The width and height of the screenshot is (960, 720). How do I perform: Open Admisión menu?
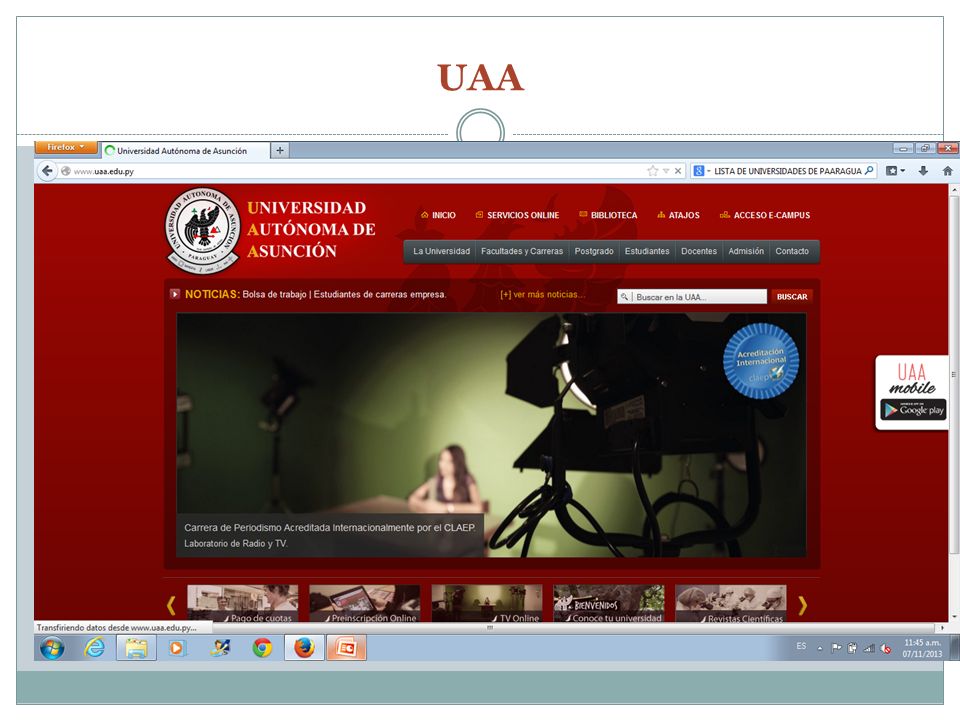[746, 251]
